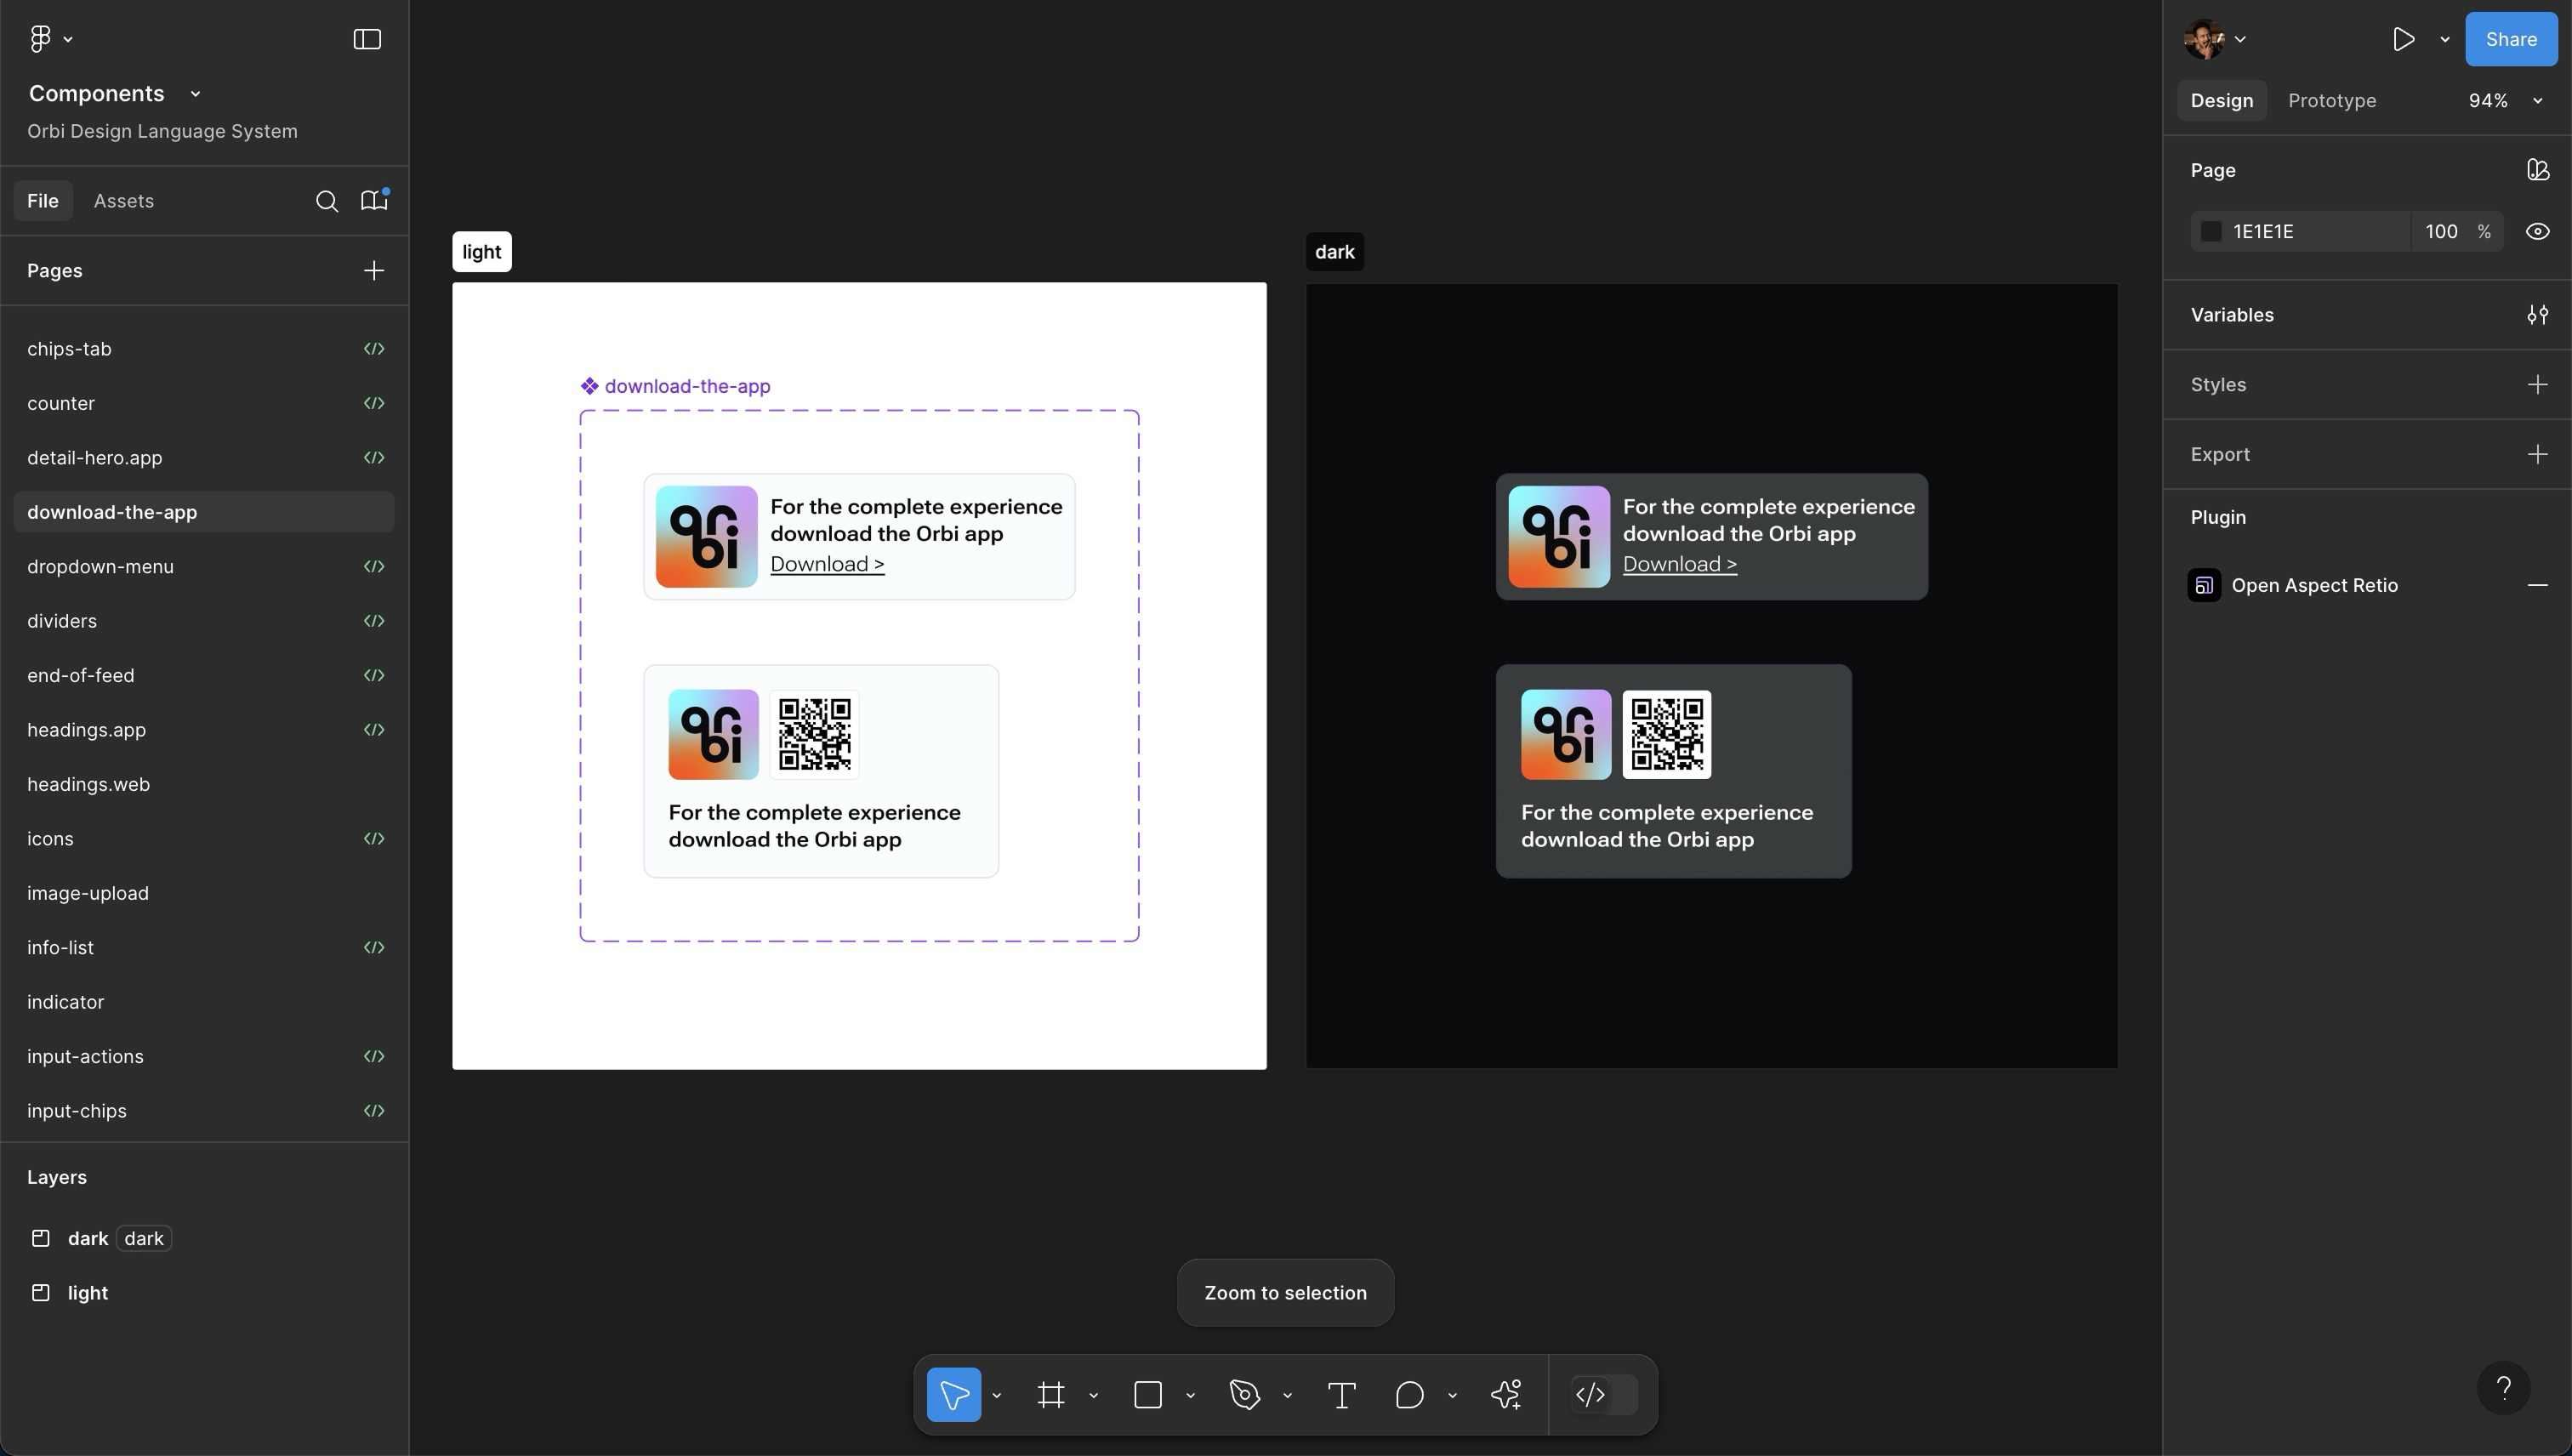The image size is (2572, 1456).
Task: Click the code icon beside icons page
Action: click(x=374, y=838)
